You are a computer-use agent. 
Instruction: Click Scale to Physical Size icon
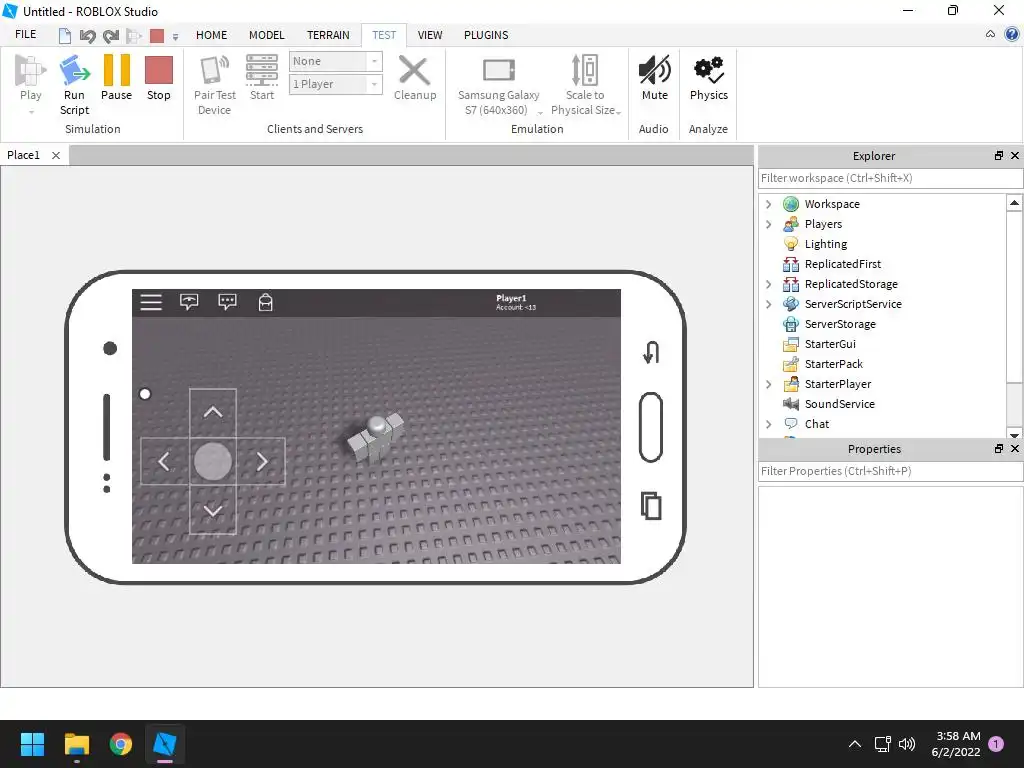(x=585, y=71)
